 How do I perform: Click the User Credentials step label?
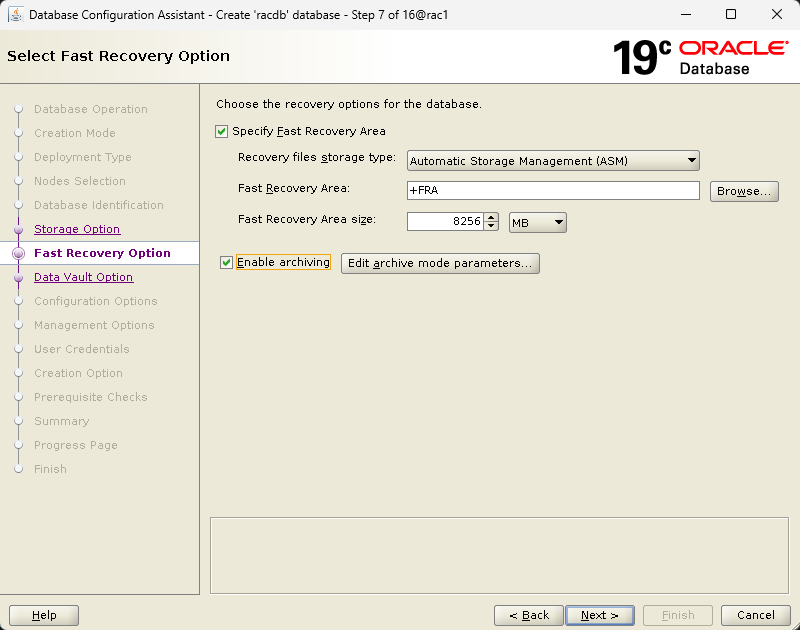(82, 349)
